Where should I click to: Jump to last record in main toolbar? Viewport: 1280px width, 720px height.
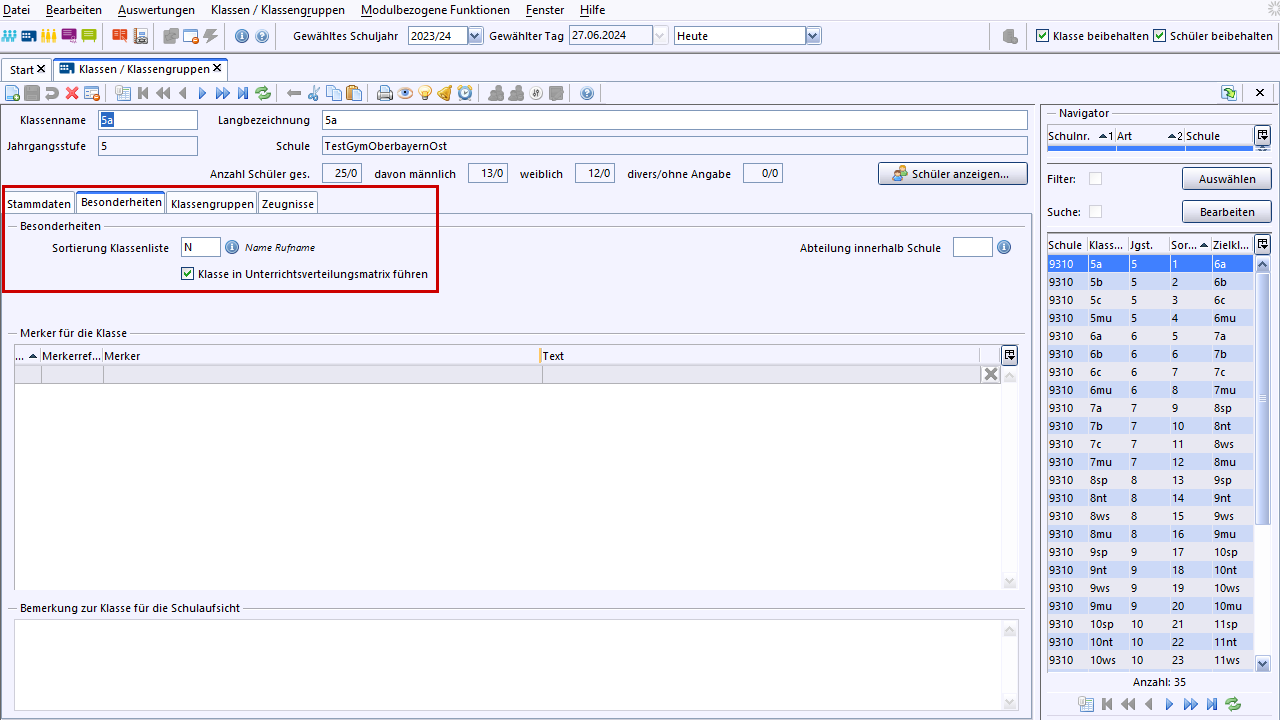click(242, 93)
